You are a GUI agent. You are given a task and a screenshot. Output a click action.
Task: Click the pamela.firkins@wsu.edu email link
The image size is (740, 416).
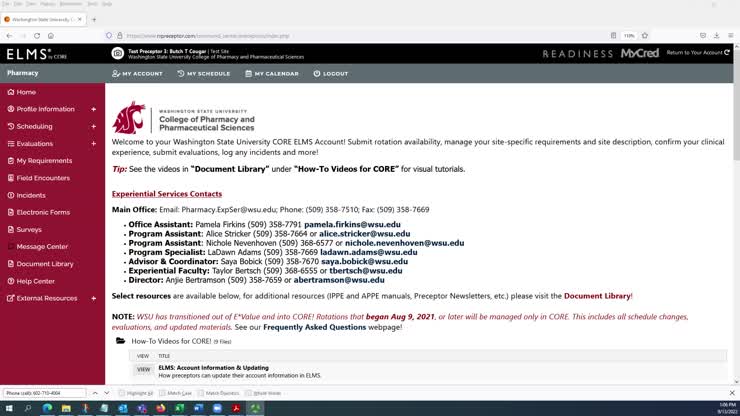352,225
